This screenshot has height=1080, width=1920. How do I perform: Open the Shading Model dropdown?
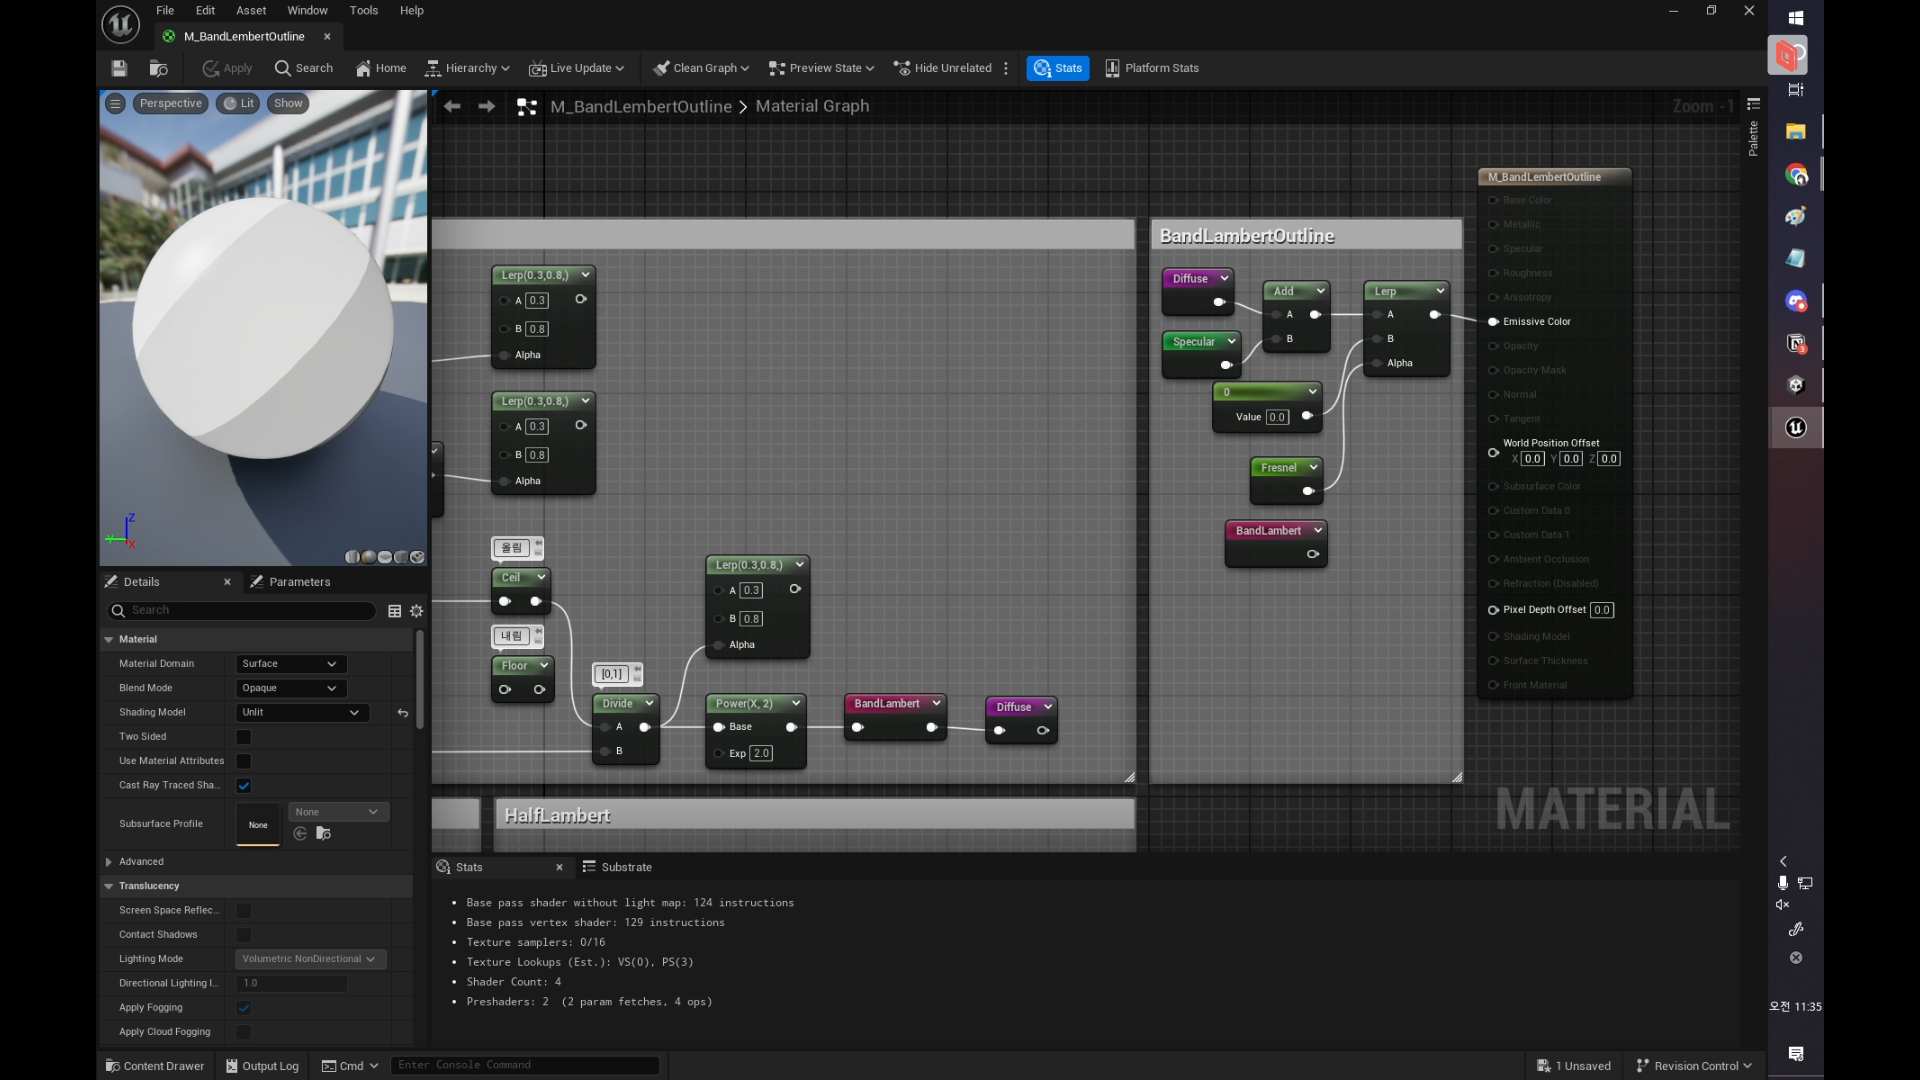click(x=300, y=712)
